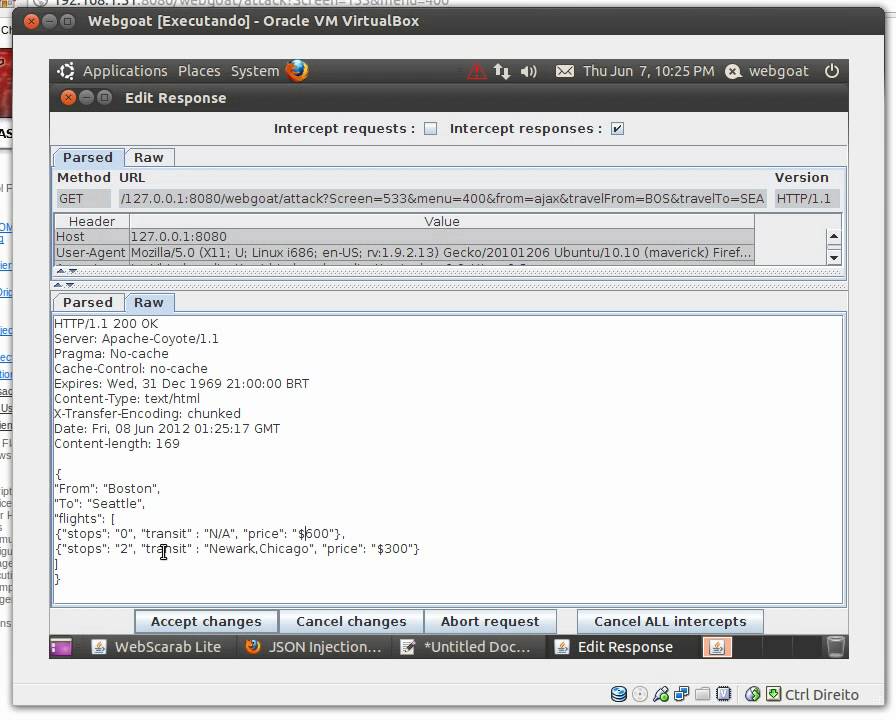Click the red warning triangle indicator
The width and height of the screenshot is (896, 720).
pos(477,71)
